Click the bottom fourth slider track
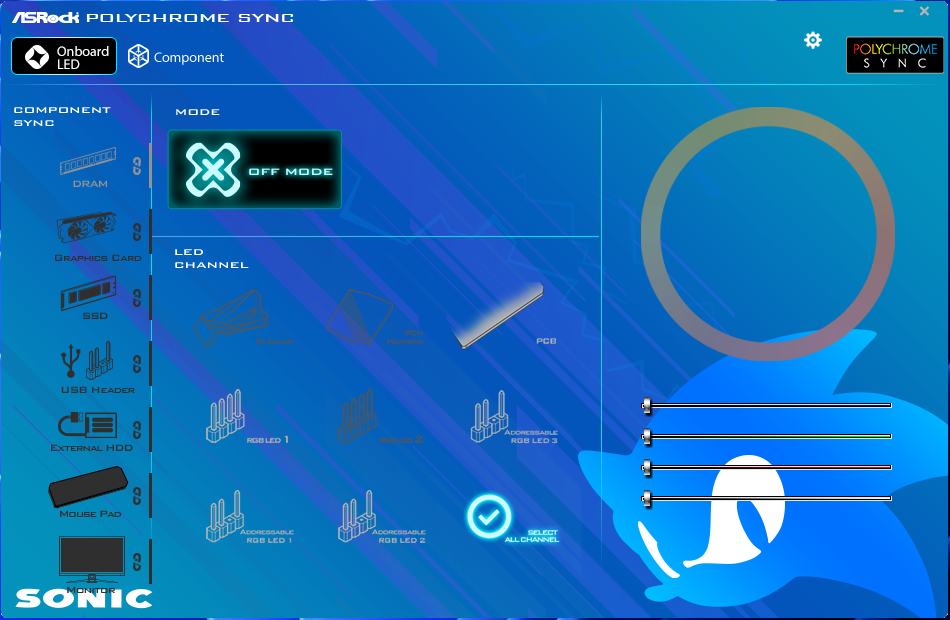950x620 pixels. point(766,498)
